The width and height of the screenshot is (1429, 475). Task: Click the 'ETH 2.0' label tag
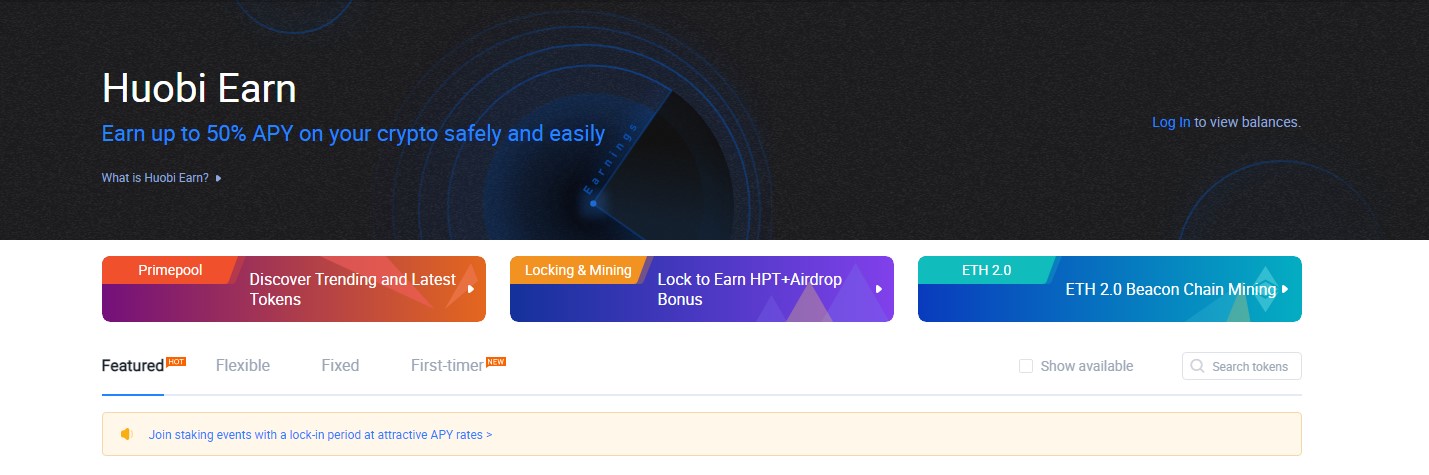[987, 270]
